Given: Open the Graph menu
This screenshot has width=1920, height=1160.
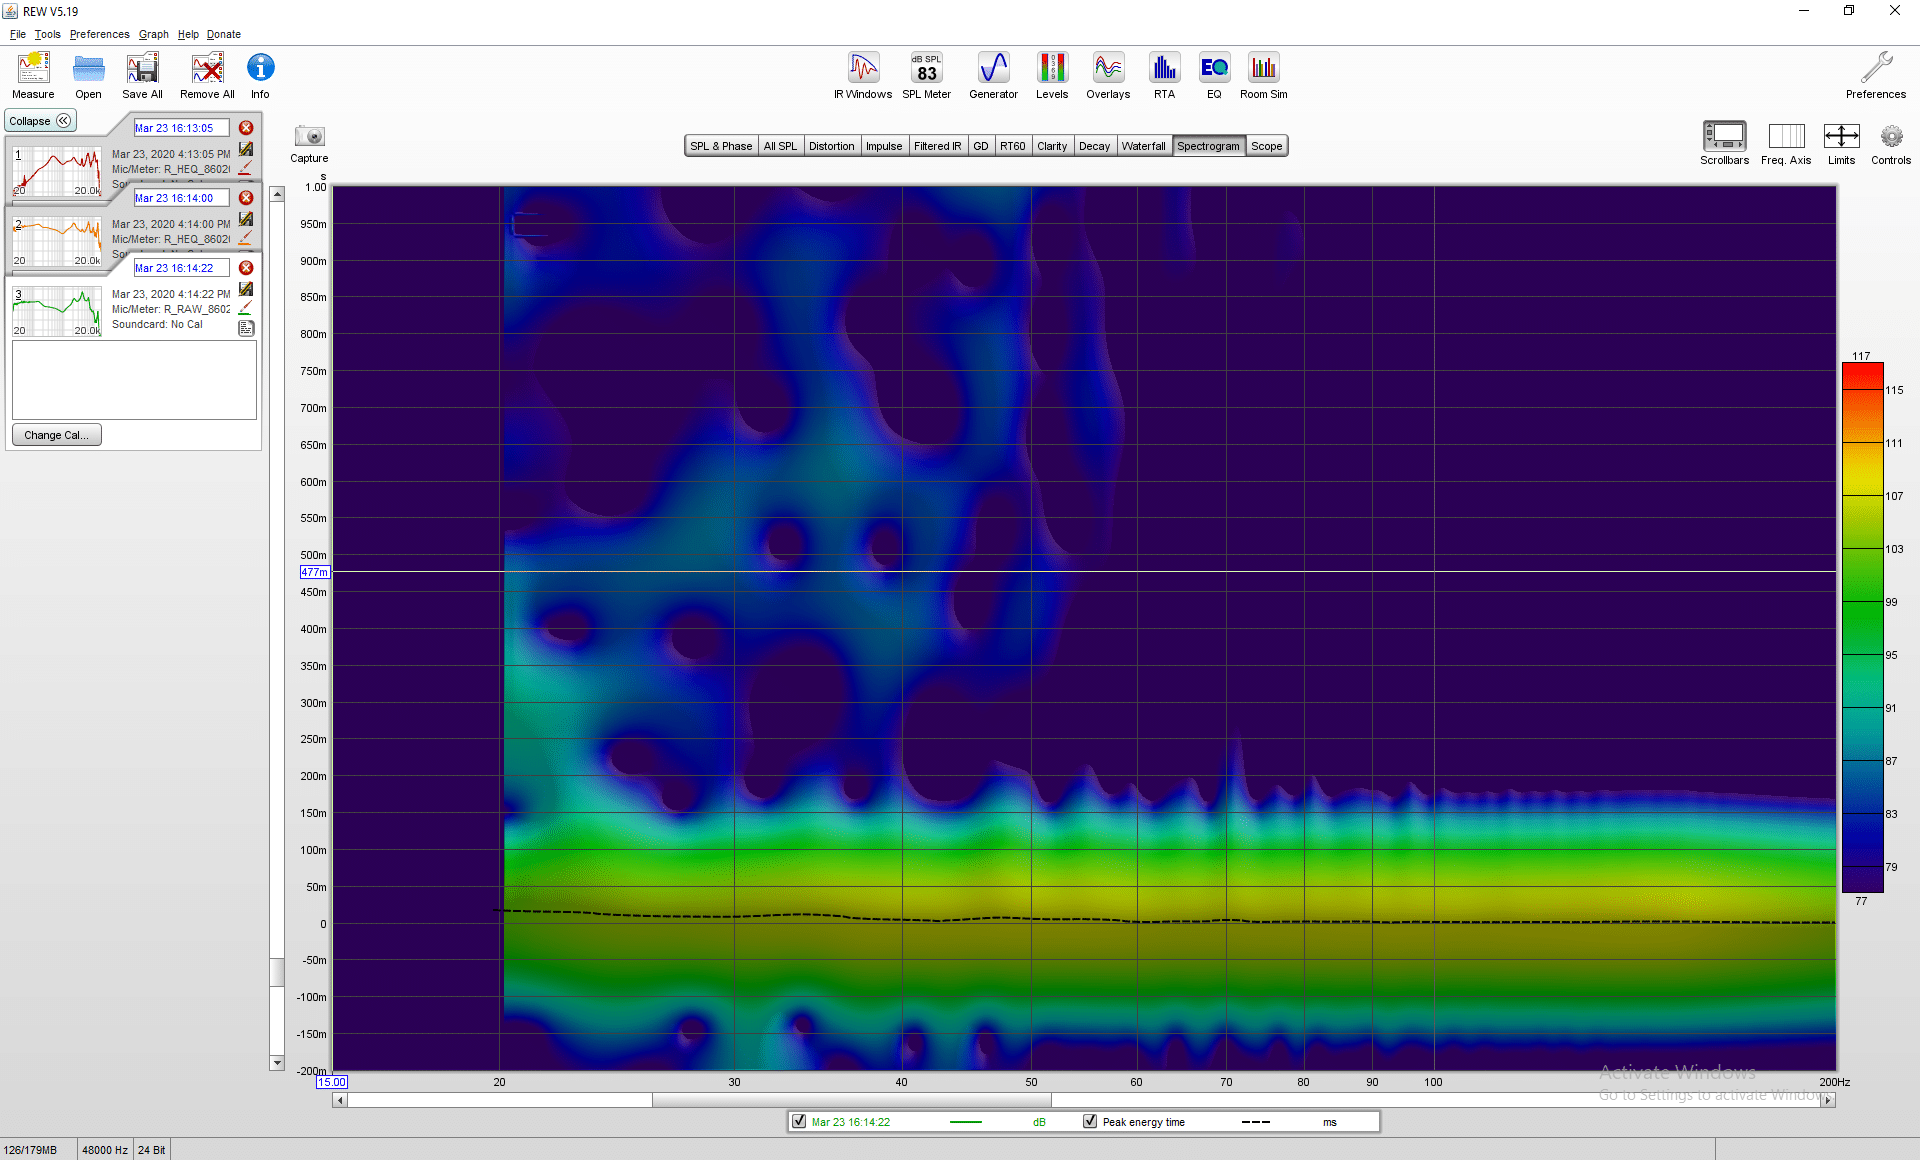Looking at the screenshot, I should (x=153, y=34).
